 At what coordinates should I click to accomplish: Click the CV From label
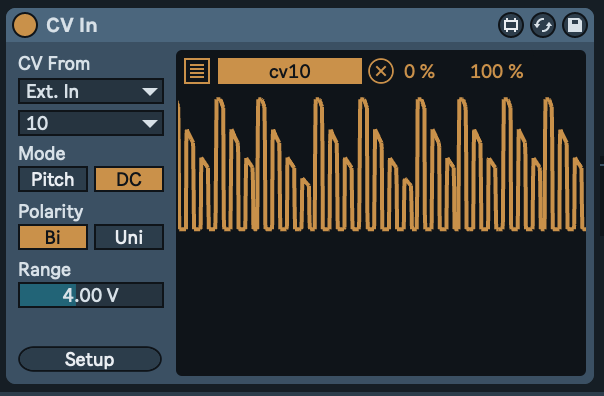click(x=54, y=64)
